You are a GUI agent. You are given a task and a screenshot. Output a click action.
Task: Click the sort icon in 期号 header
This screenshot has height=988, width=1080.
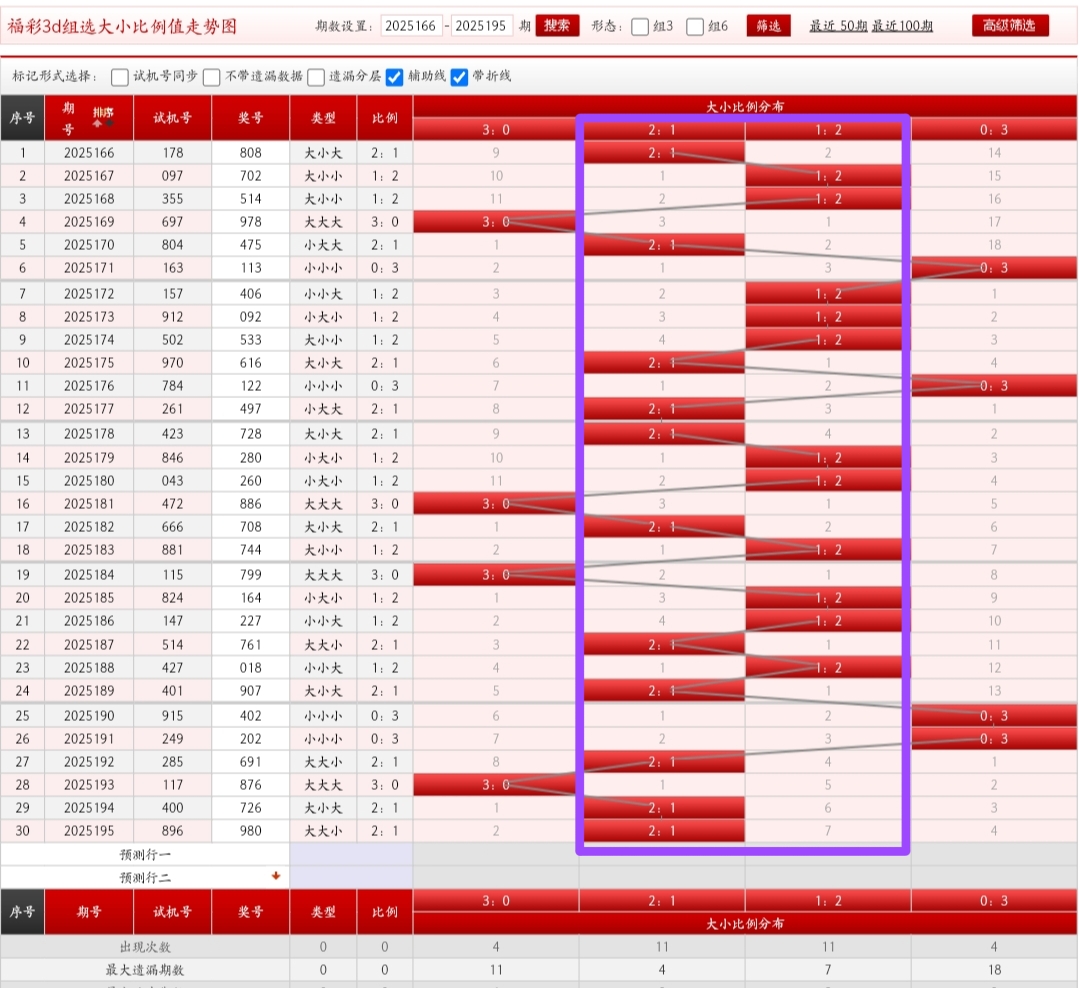point(101,116)
